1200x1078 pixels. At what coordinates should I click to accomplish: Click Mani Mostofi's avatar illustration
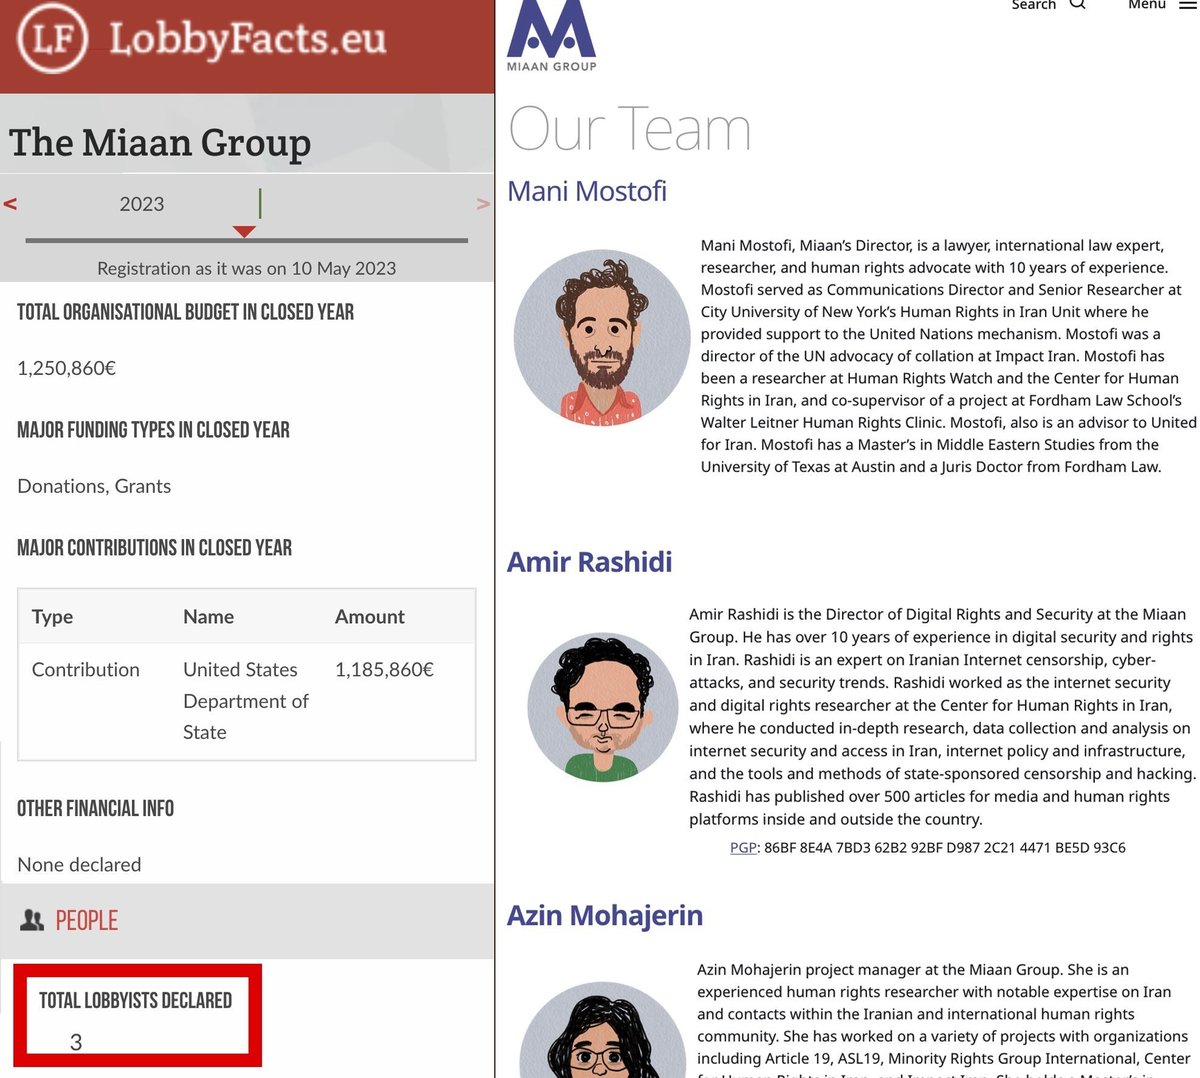[x=601, y=337]
